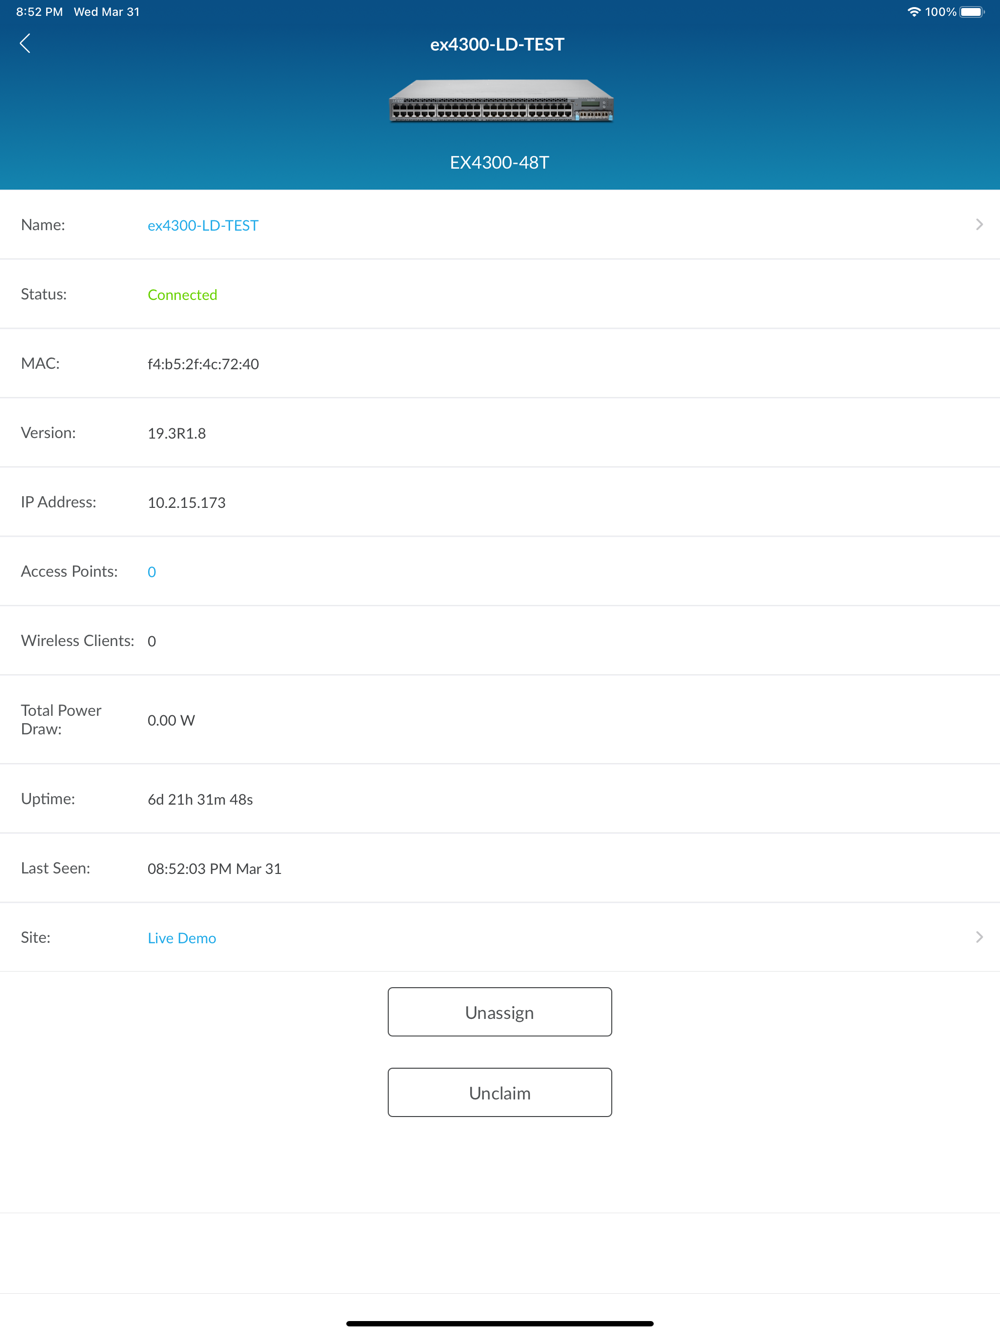Tap the ex4300-LD-TEST header title
The width and height of the screenshot is (1000, 1334).
point(497,44)
